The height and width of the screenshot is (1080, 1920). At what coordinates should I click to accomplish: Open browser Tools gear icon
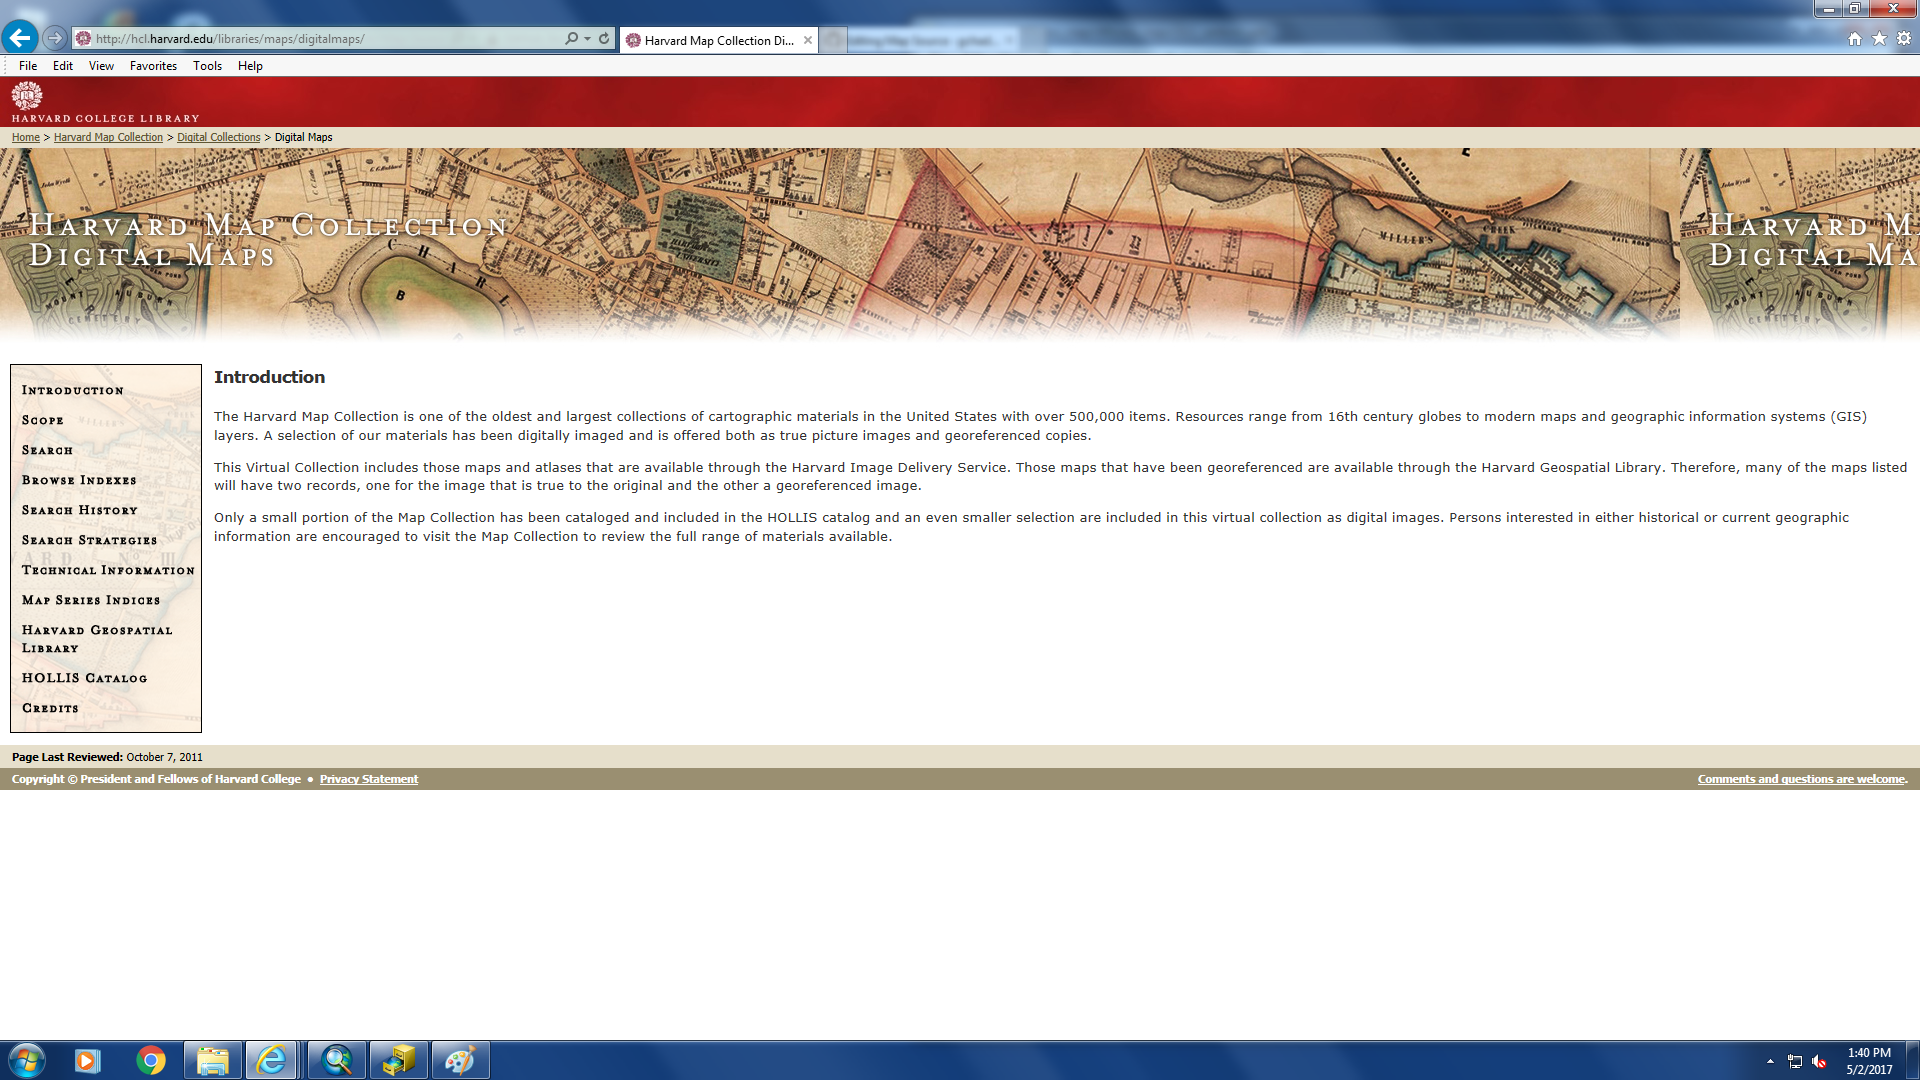1904,38
